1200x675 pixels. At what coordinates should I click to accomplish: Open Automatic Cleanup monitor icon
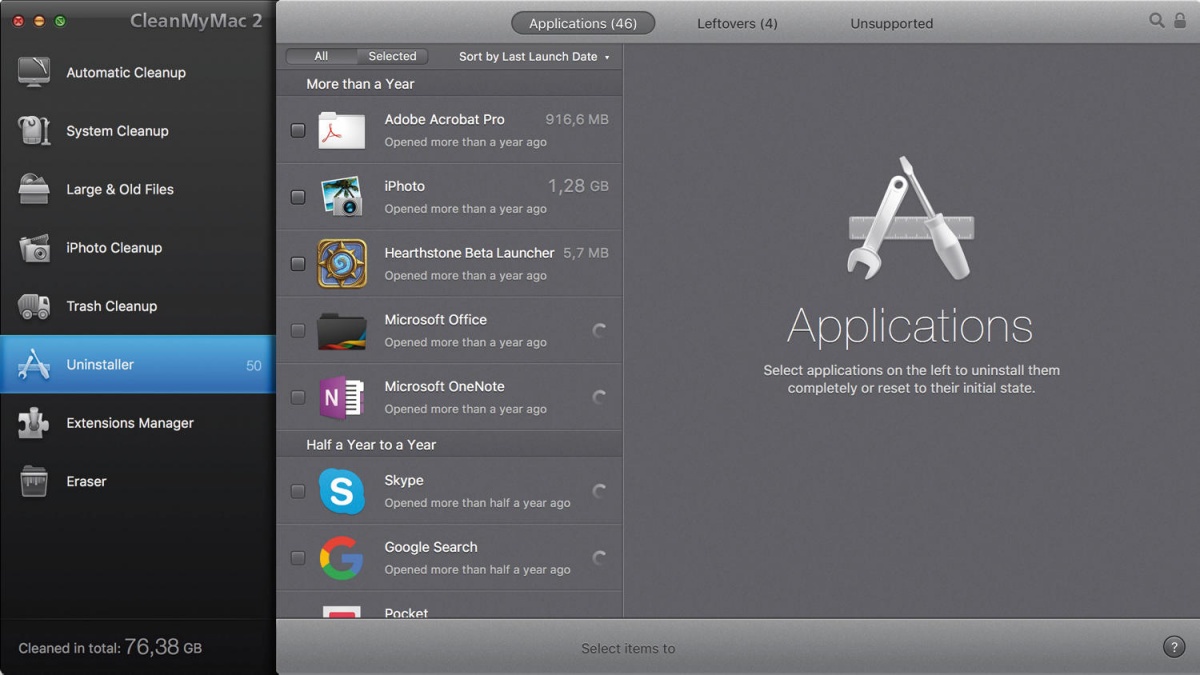(34, 72)
